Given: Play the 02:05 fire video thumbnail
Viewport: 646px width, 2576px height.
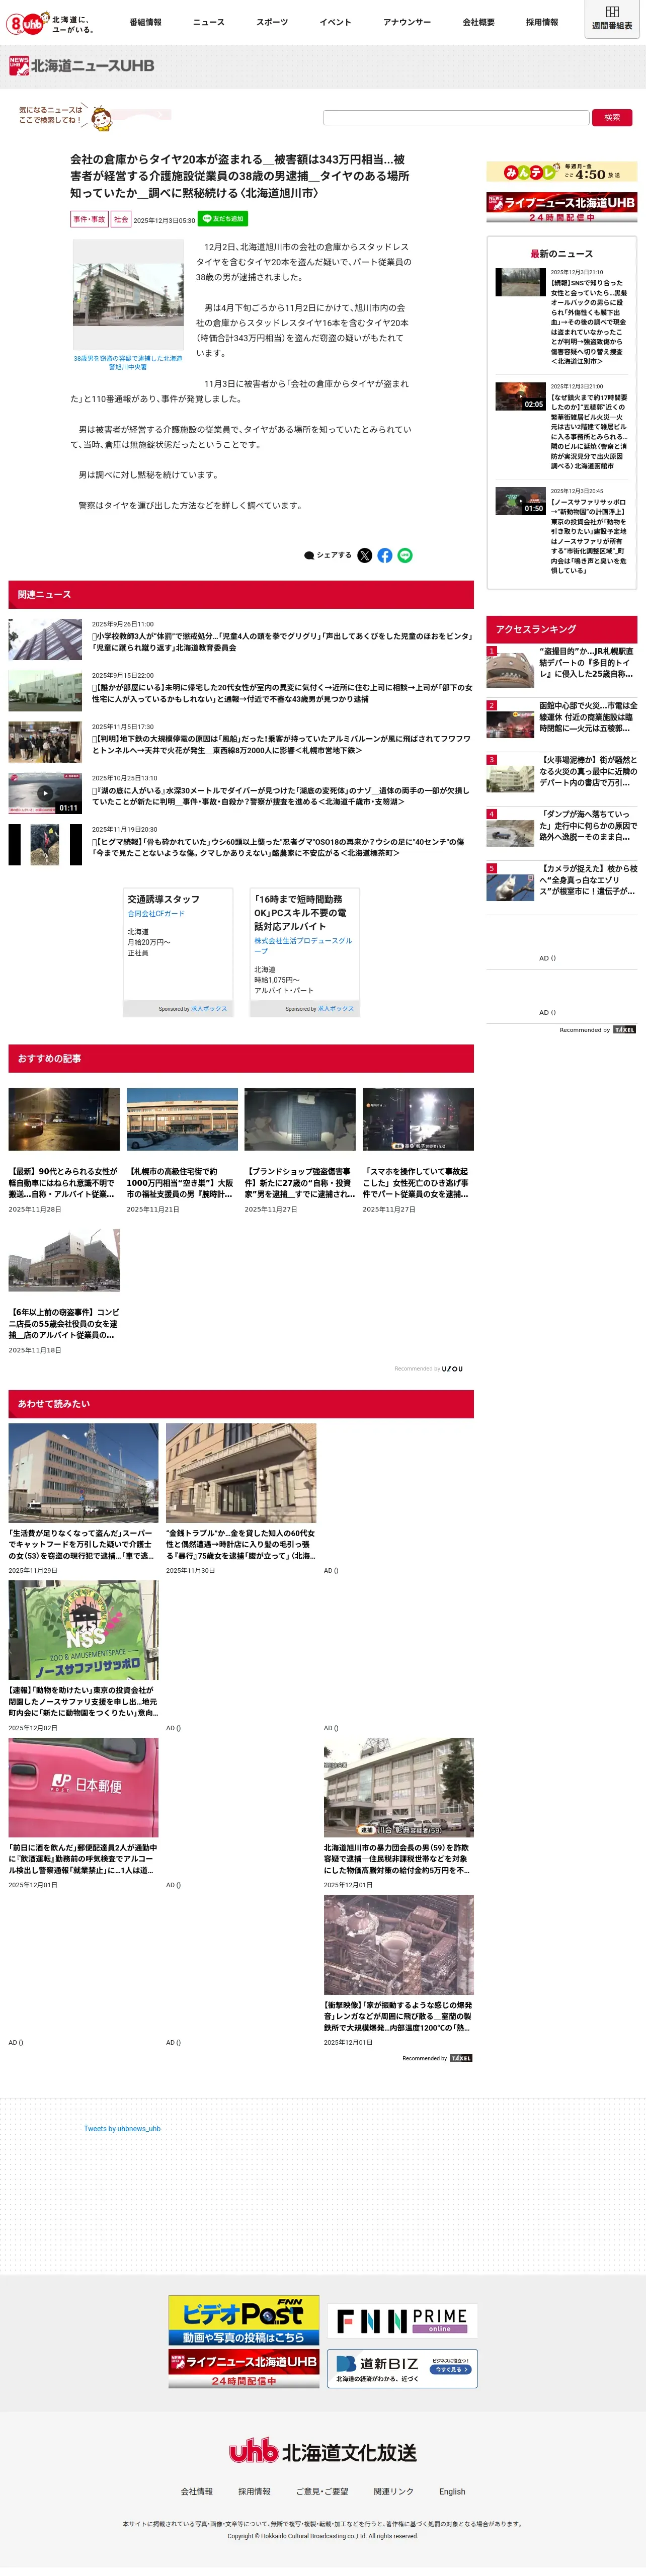Looking at the screenshot, I should click(x=520, y=396).
